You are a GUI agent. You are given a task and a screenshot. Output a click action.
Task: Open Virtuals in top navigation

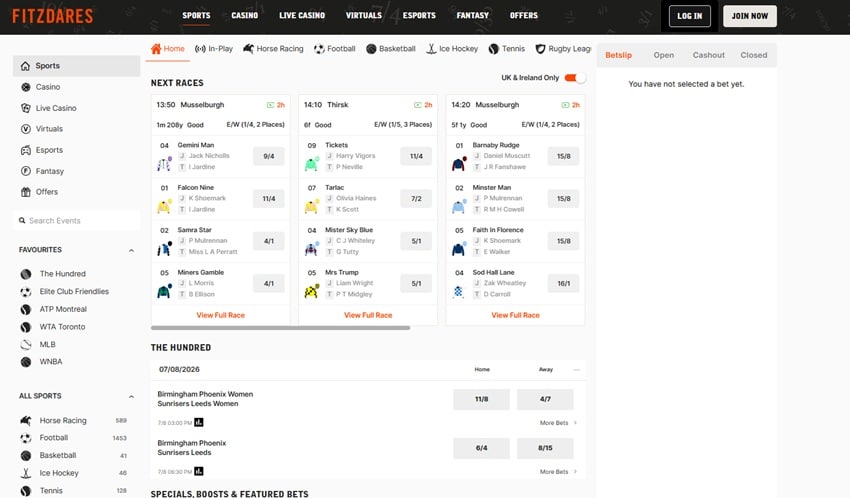click(364, 16)
